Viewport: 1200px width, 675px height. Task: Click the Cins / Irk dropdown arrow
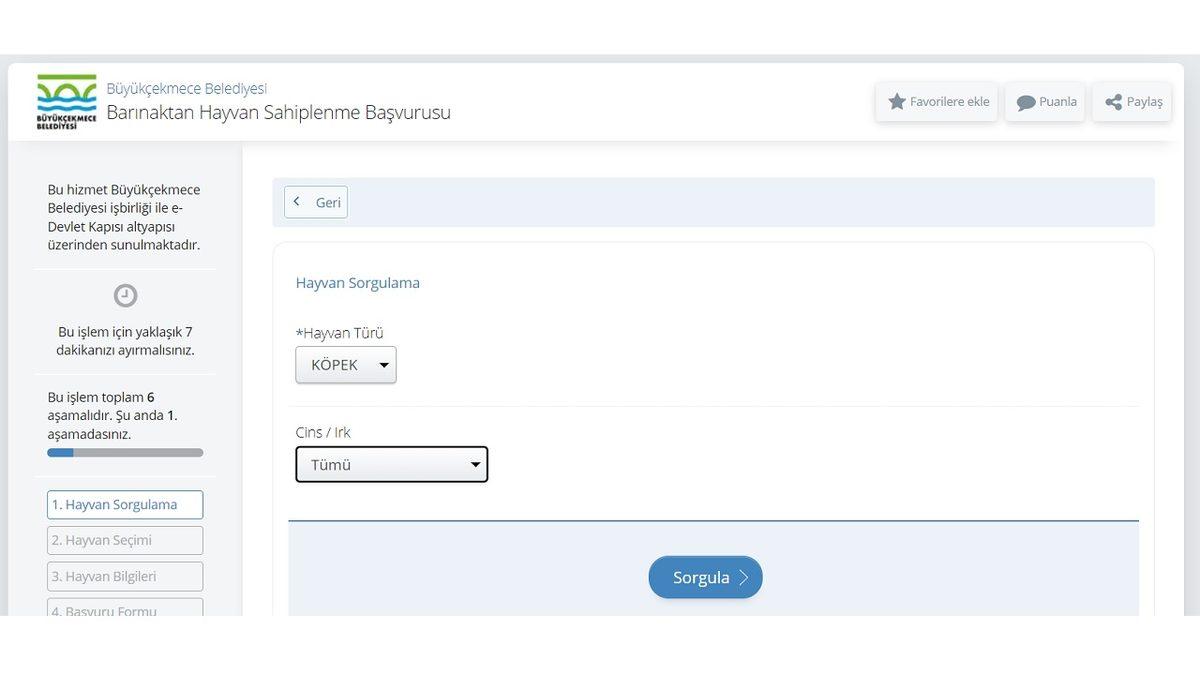click(475, 463)
